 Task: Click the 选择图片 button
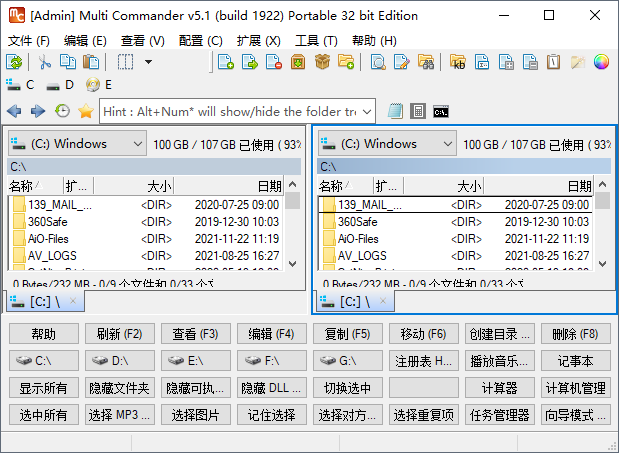(195, 415)
